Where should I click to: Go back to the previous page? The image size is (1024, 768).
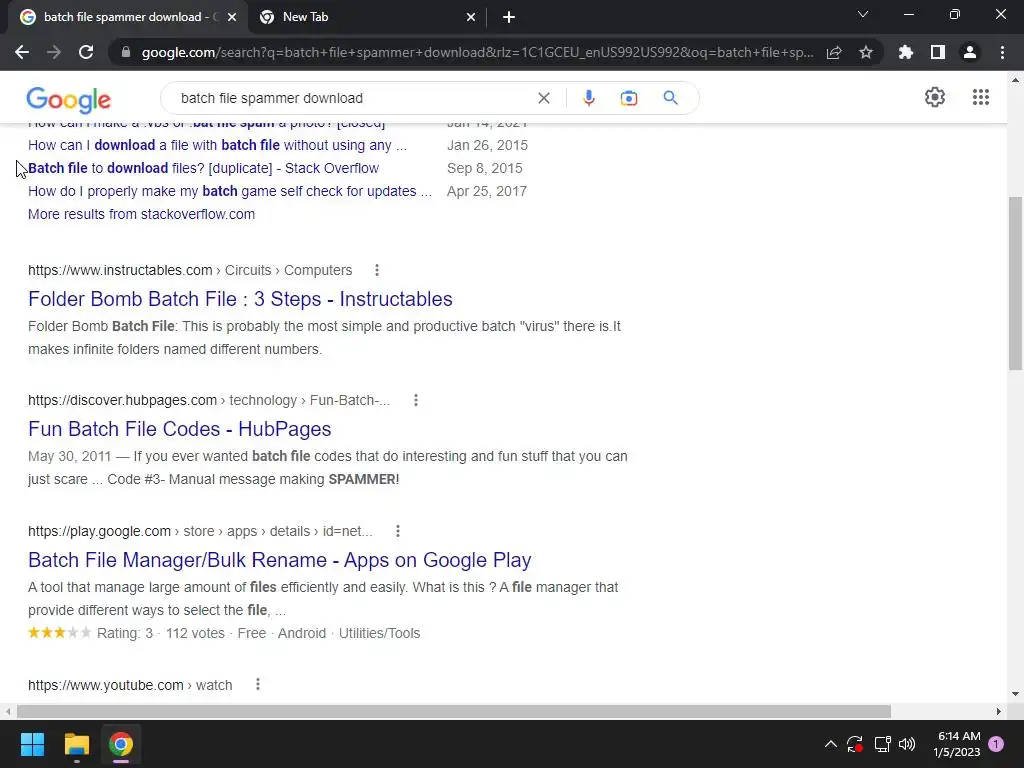point(22,52)
